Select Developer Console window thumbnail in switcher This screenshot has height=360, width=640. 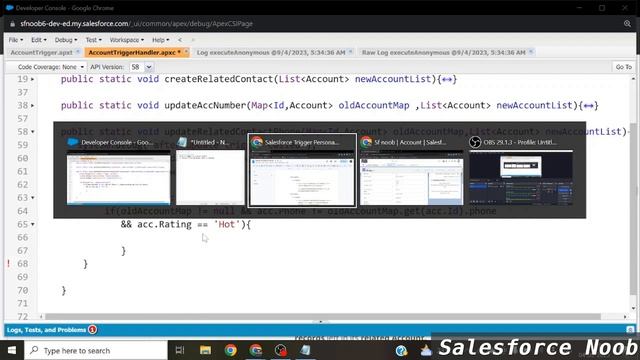(x=118, y=177)
